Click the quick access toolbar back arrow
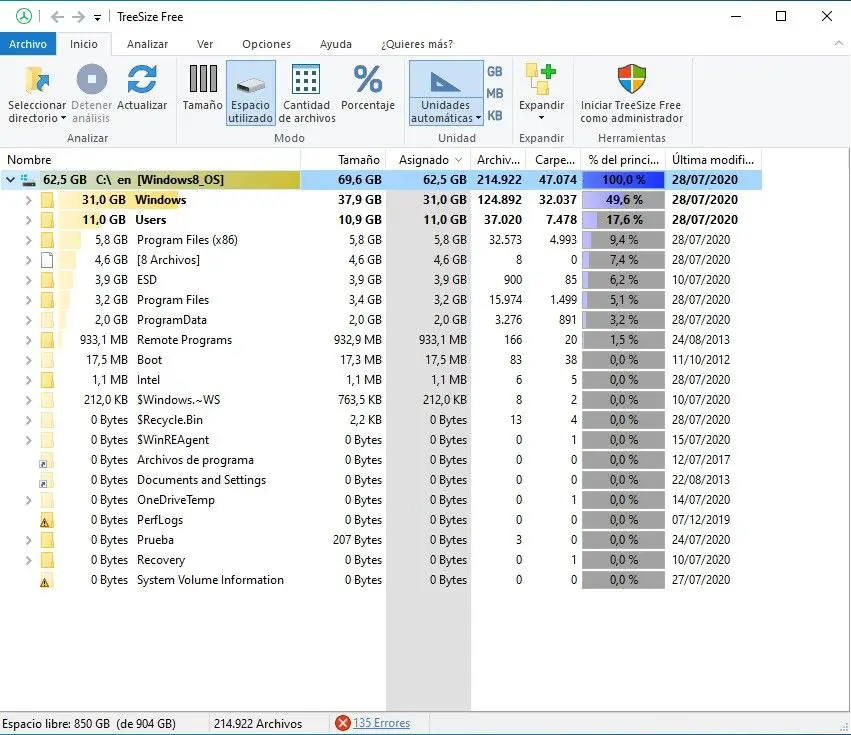 (57, 17)
